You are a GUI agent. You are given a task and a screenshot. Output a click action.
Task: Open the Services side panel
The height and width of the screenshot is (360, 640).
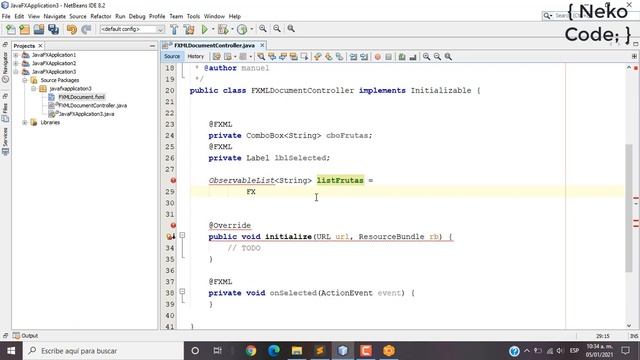pyautogui.click(x=5, y=141)
